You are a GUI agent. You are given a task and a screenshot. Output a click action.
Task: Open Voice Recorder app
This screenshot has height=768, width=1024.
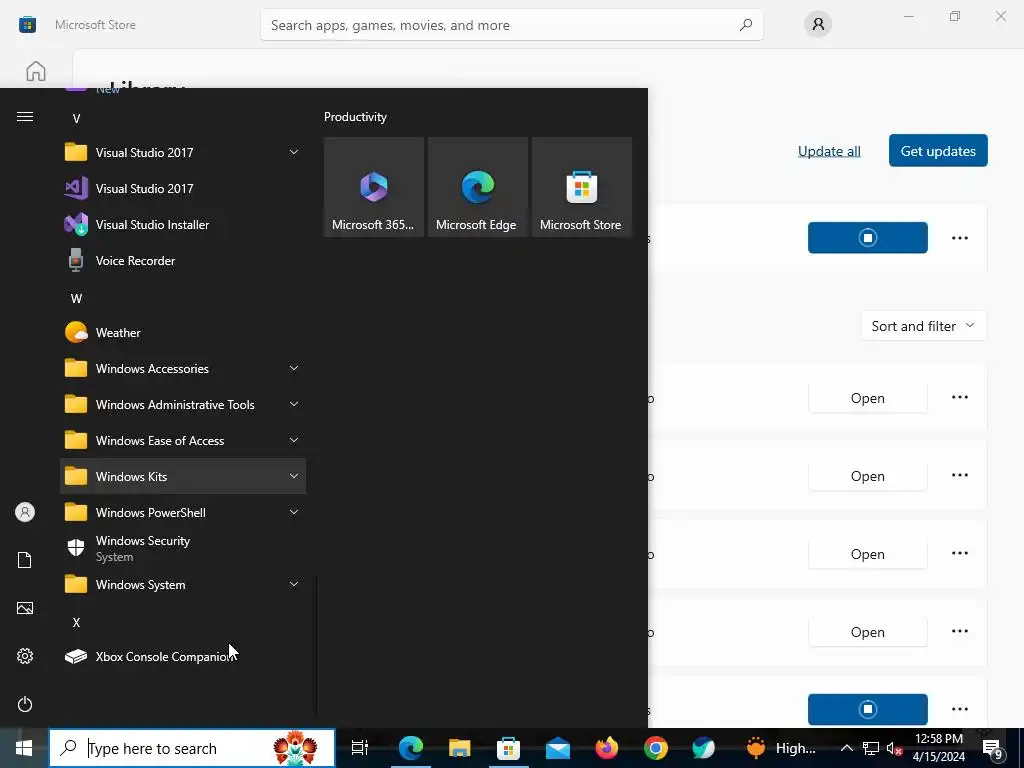(x=183, y=261)
